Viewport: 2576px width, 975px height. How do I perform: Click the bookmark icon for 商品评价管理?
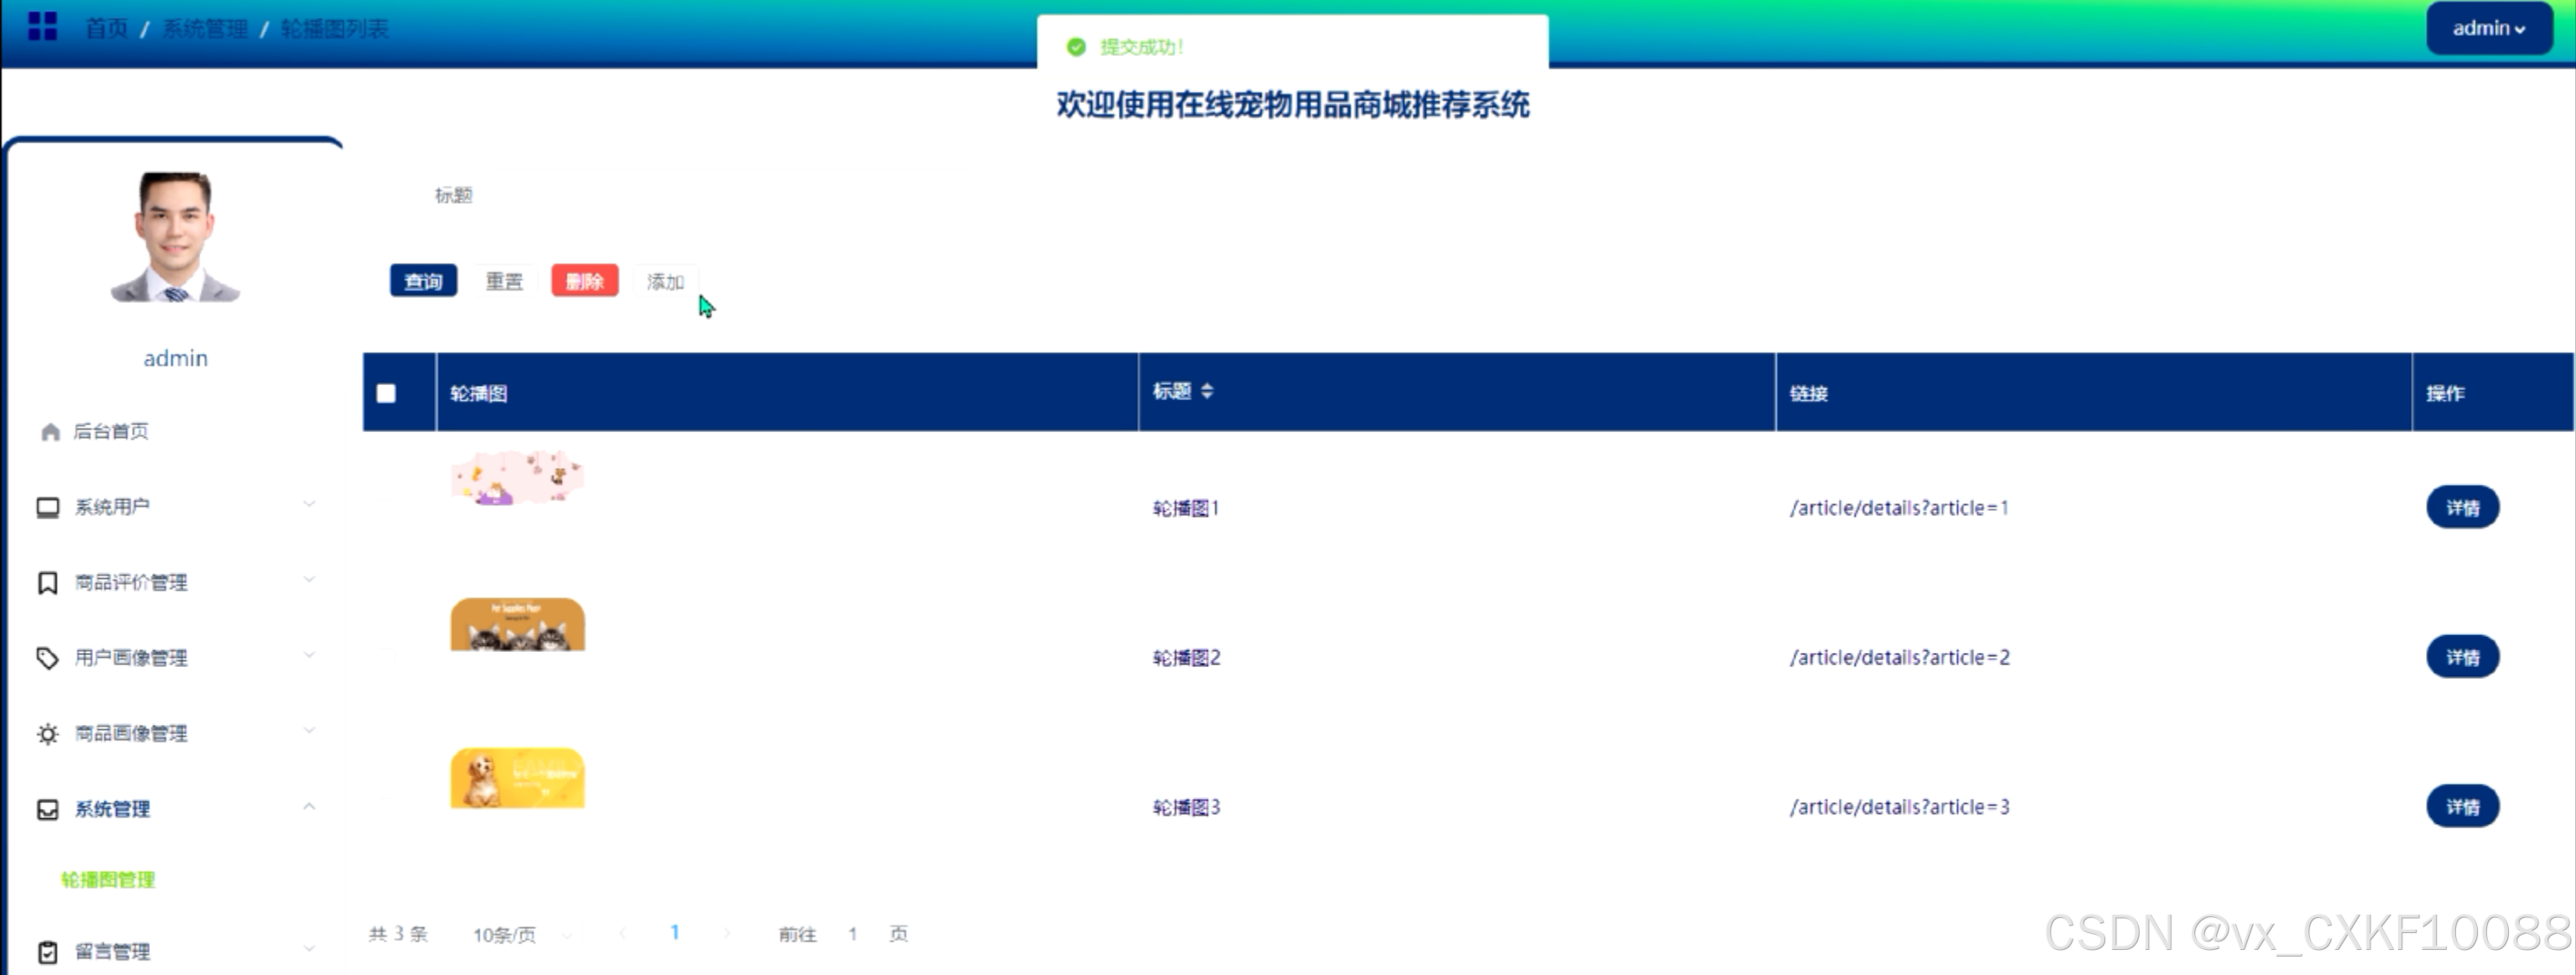click(x=47, y=583)
